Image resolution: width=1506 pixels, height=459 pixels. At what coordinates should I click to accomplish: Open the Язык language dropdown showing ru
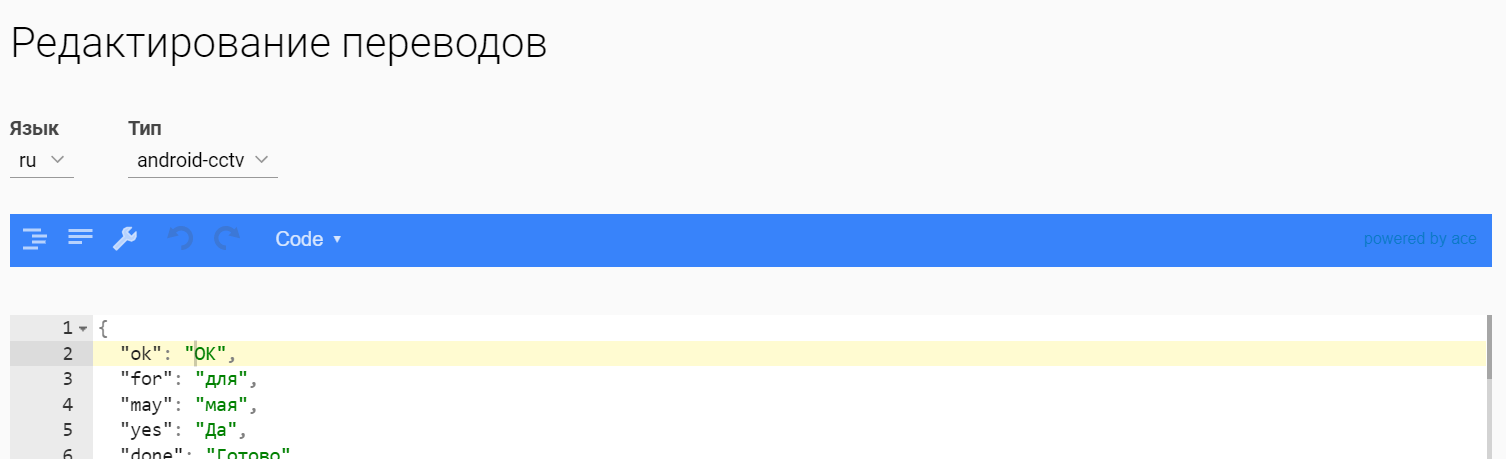pyautogui.click(x=41, y=160)
